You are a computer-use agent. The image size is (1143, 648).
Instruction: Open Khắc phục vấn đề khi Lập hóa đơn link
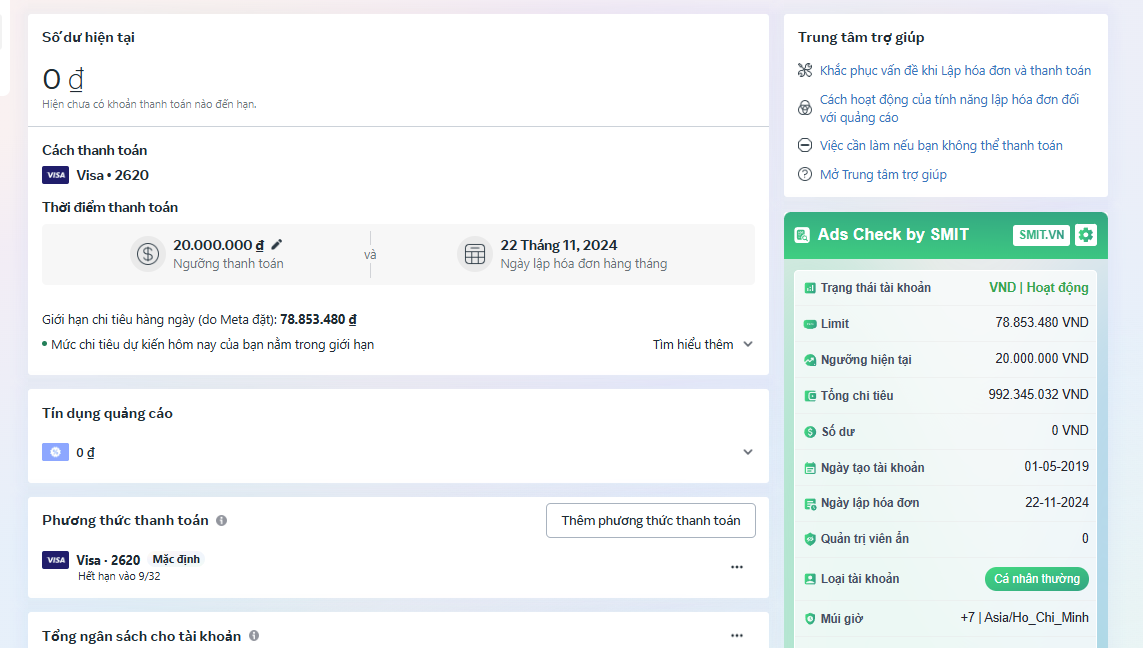955,71
